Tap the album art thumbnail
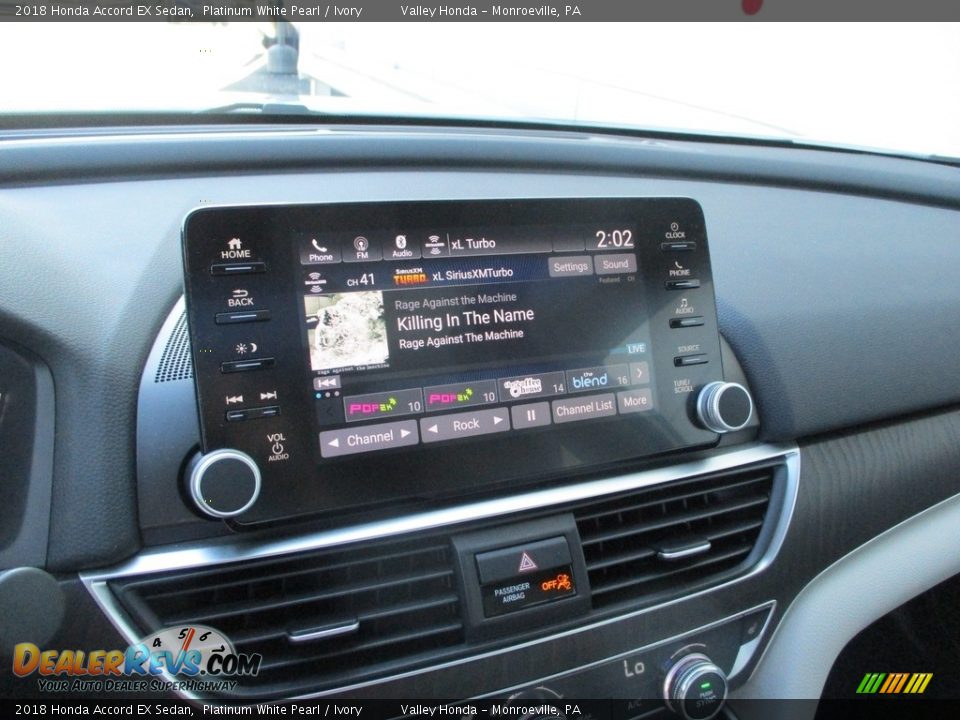This screenshot has height=720, width=960. (x=346, y=331)
